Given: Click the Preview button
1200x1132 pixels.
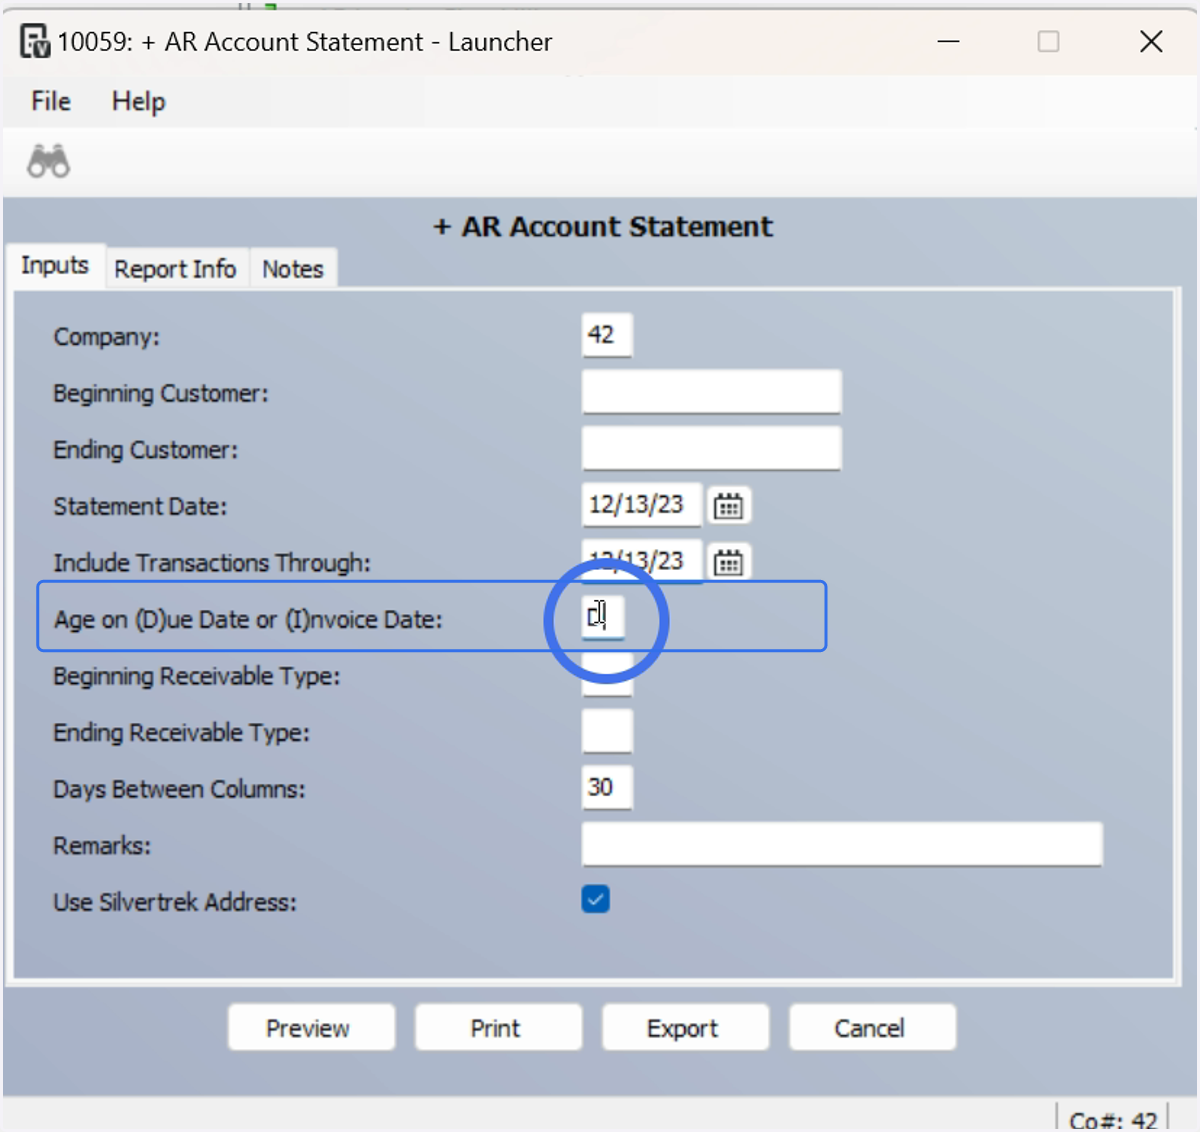Looking at the screenshot, I should 311,1027.
